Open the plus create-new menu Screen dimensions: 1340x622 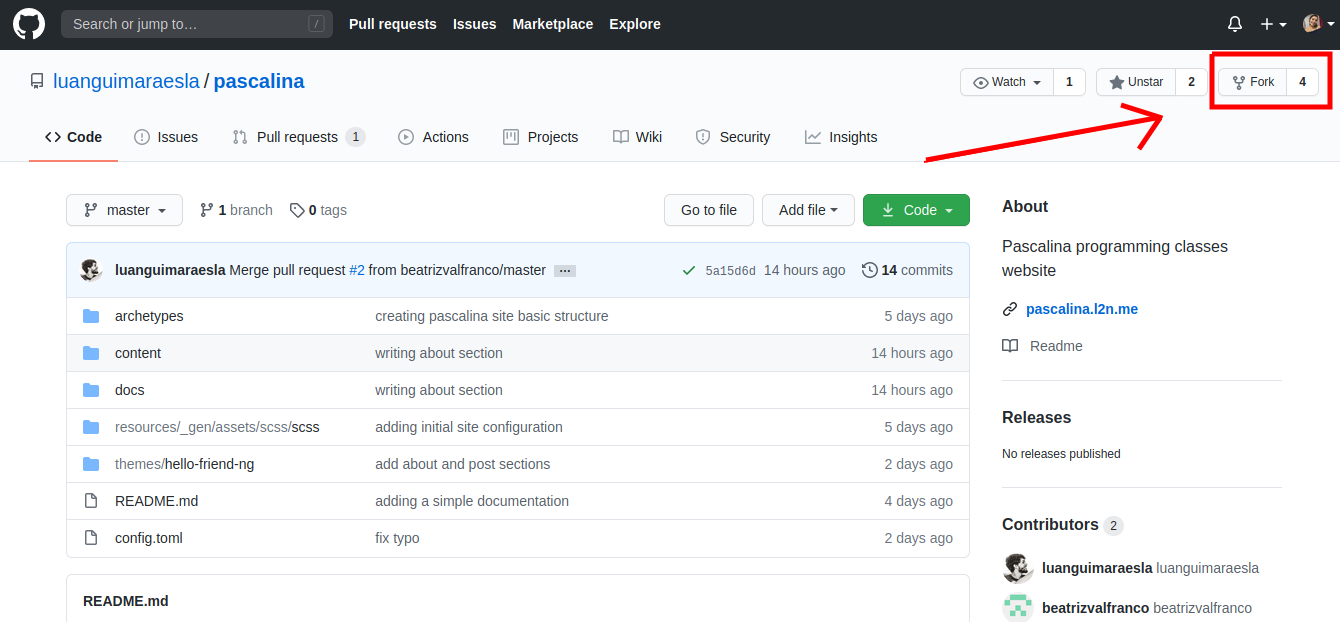tap(1273, 24)
